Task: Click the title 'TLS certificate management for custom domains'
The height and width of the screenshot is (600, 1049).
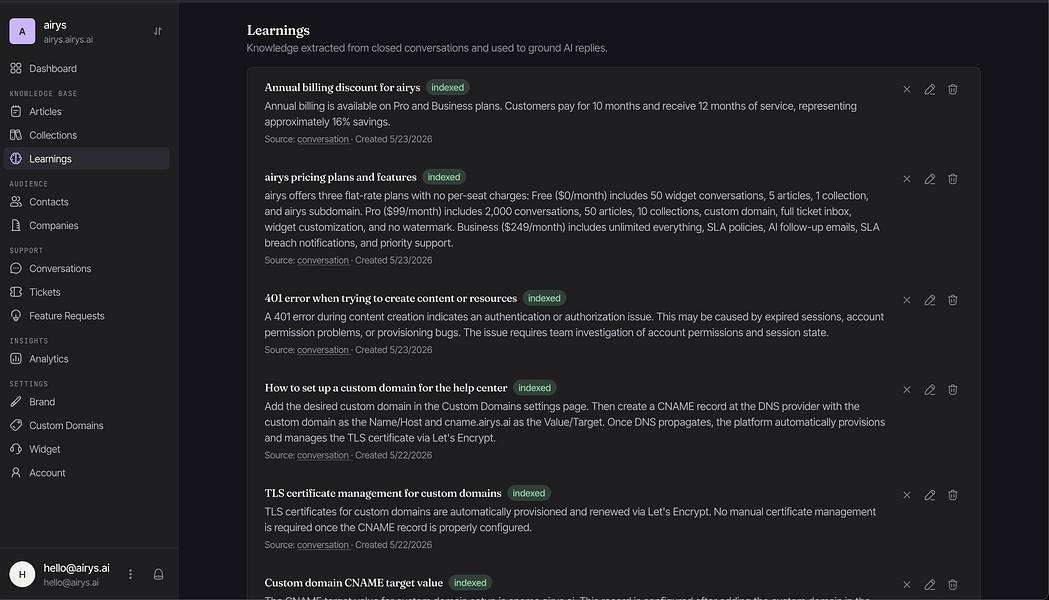Action: click(383, 494)
